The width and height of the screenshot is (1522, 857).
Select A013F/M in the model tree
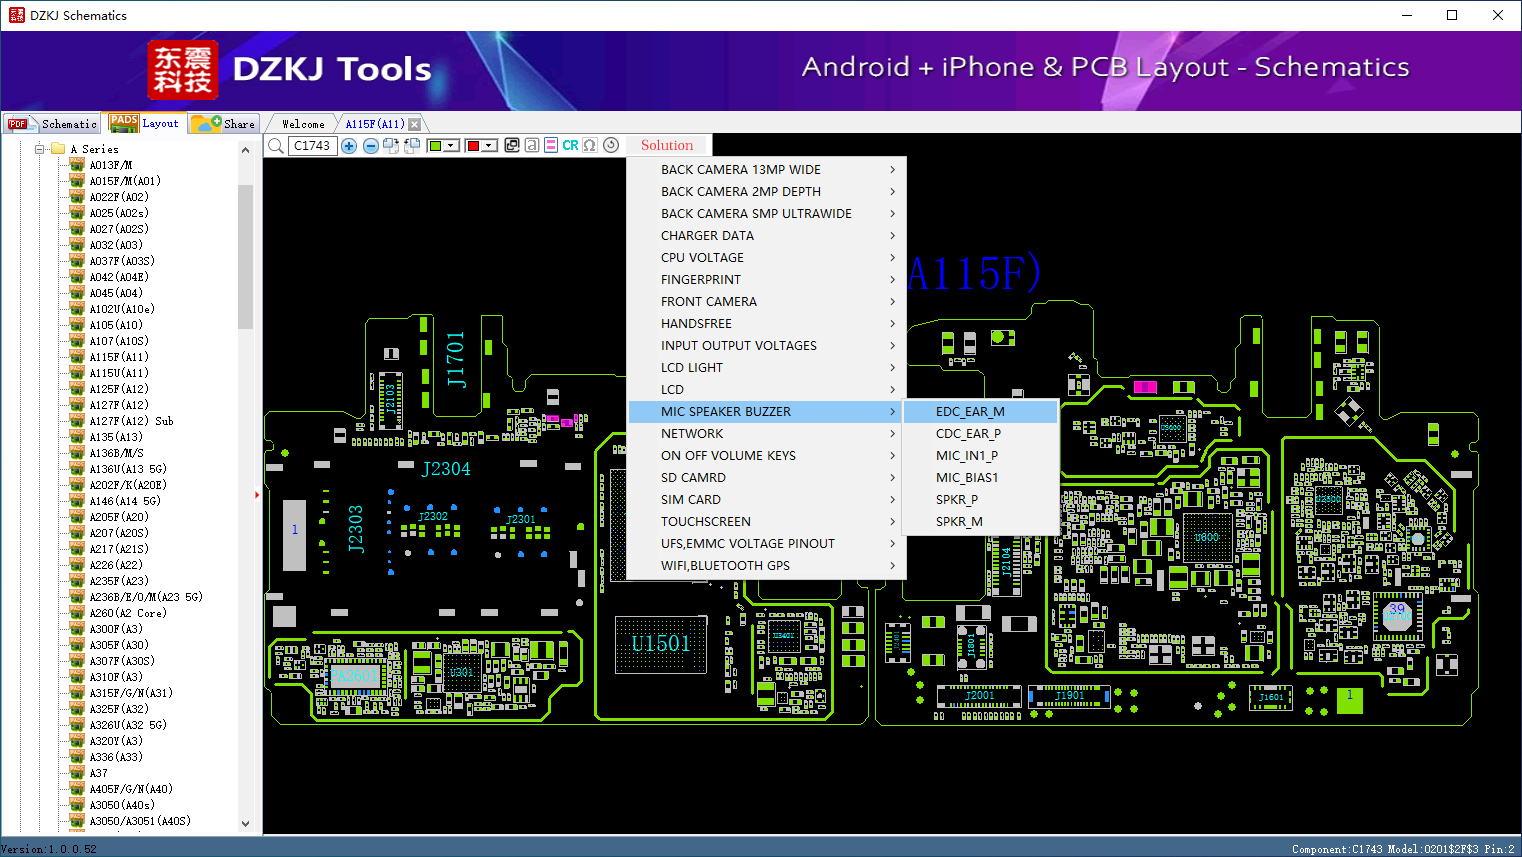[111, 165]
